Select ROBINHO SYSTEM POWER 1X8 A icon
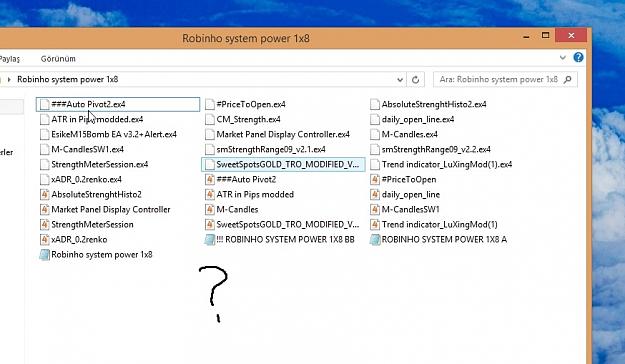The width and height of the screenshot is (625, 364). tap(375, 240)
